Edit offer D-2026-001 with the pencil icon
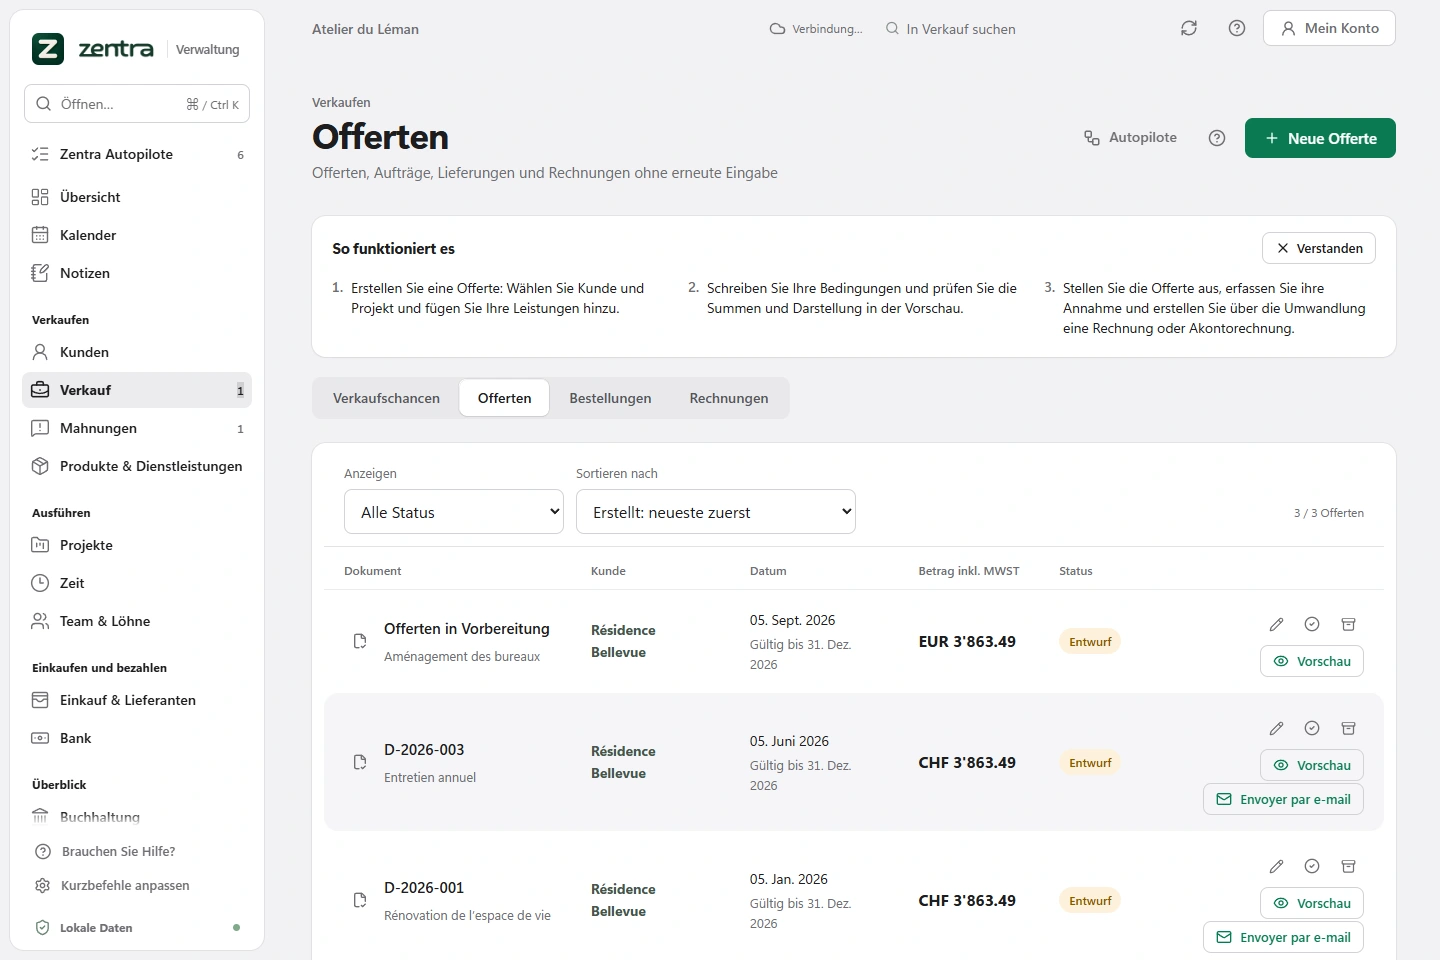This screenshot has height=960, width=1440. pyautogui.click(x=1276, y=866)
